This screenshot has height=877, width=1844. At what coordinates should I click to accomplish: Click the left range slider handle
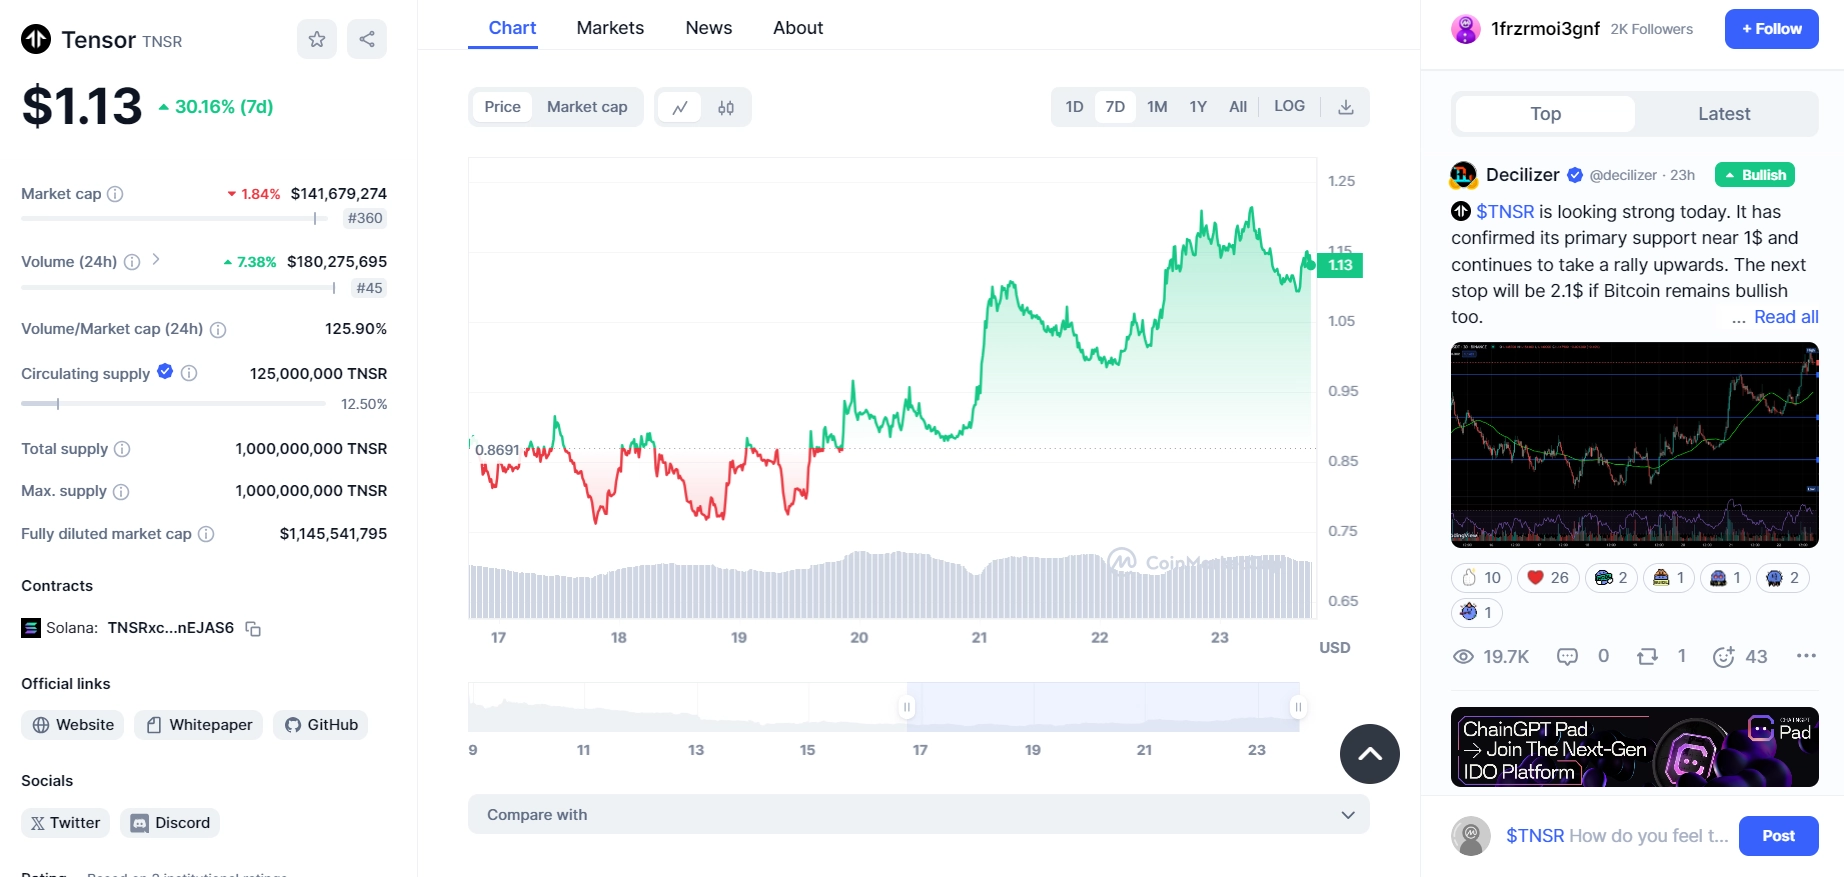coord(907,707)
